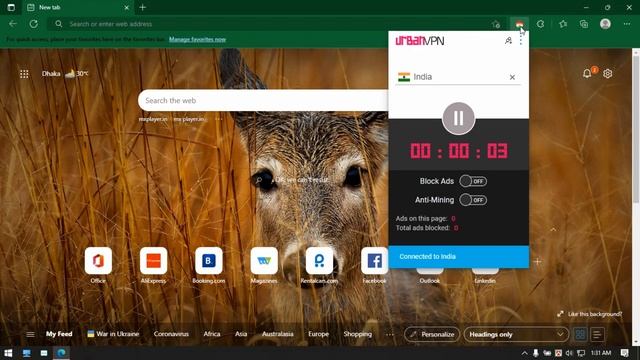Show hidden system tray icons

pyautogui.click(x=524, y=353)
